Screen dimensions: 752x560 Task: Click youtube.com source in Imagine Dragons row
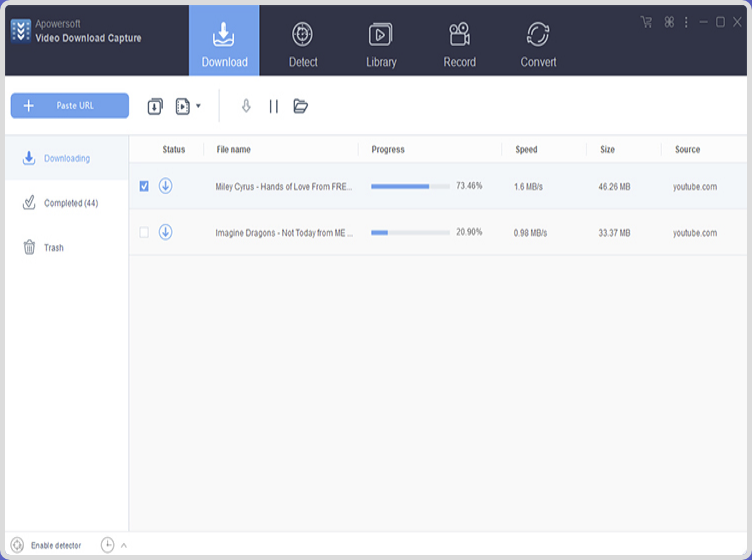[x=695, y=233]
